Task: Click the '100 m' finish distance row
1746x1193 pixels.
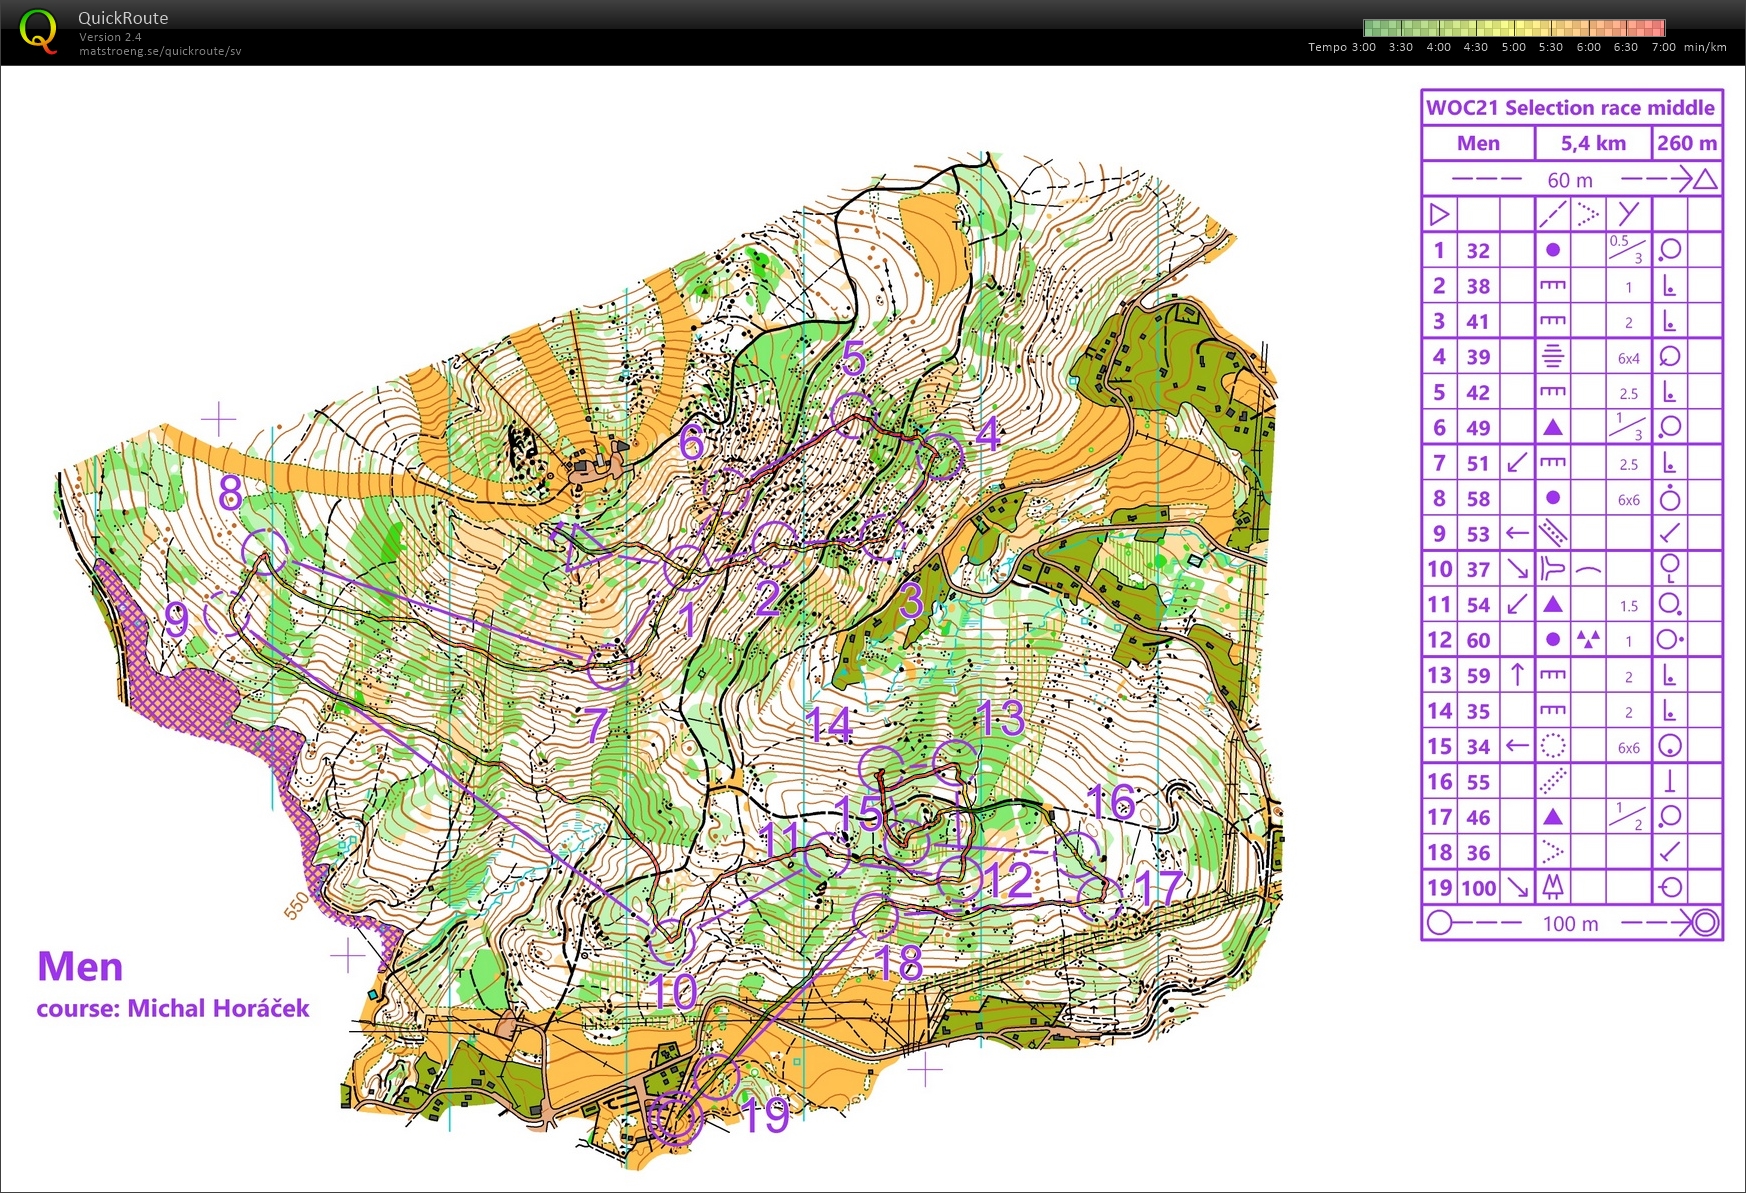Action: coord(1571,923)
